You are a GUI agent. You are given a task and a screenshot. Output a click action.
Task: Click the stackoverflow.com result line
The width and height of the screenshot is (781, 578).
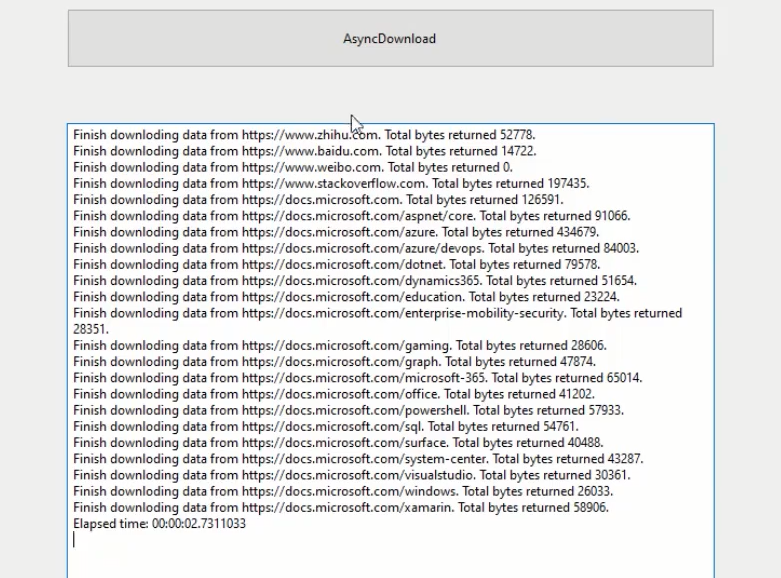point(331,183)
